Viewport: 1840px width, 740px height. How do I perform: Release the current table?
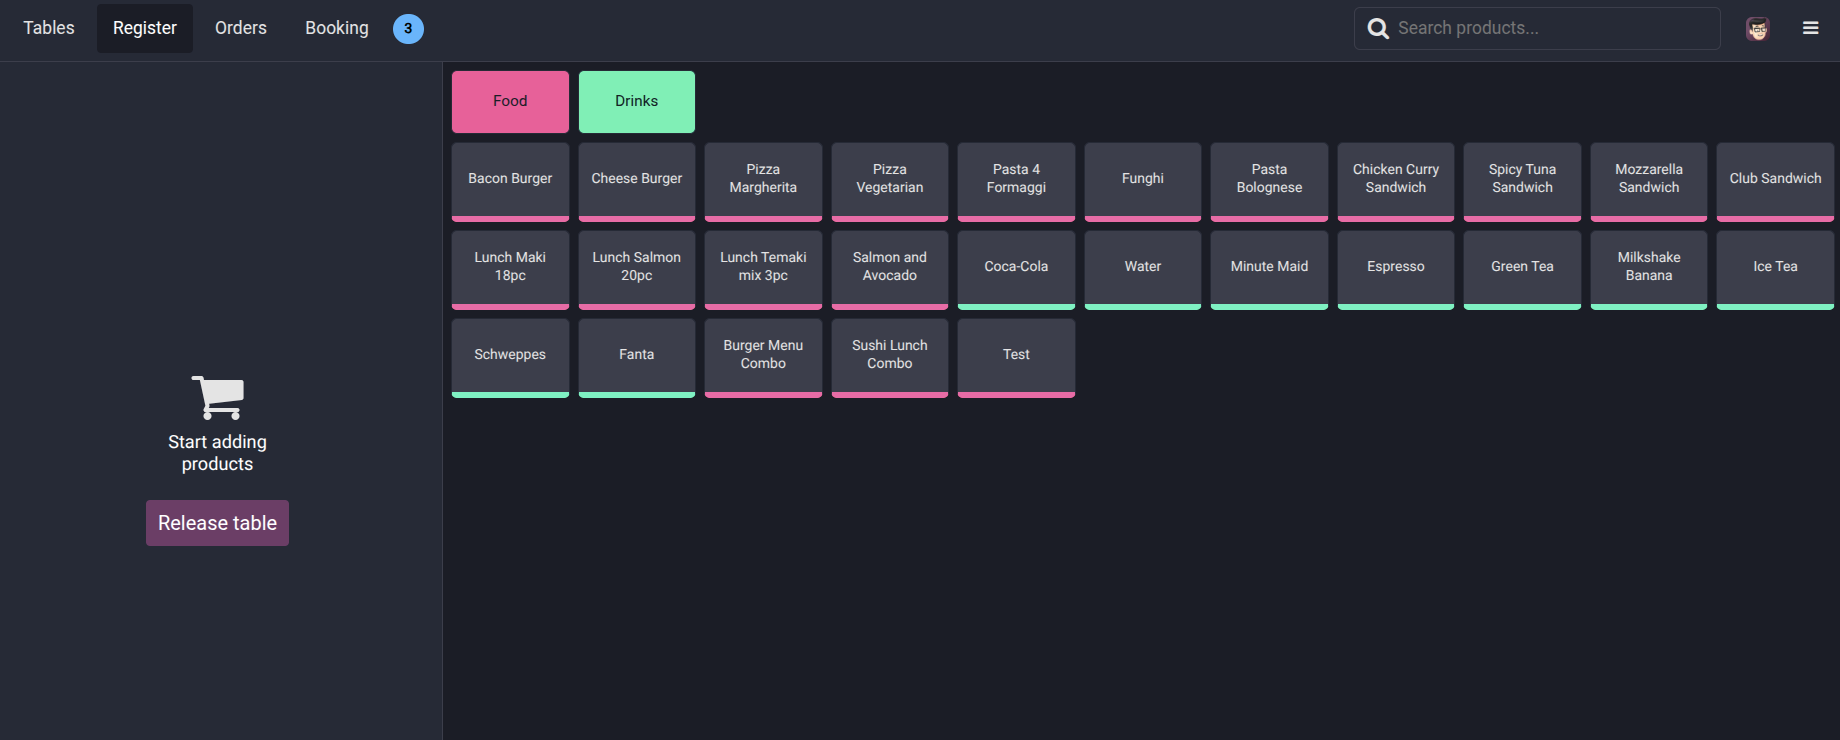[x=217, y=523]
